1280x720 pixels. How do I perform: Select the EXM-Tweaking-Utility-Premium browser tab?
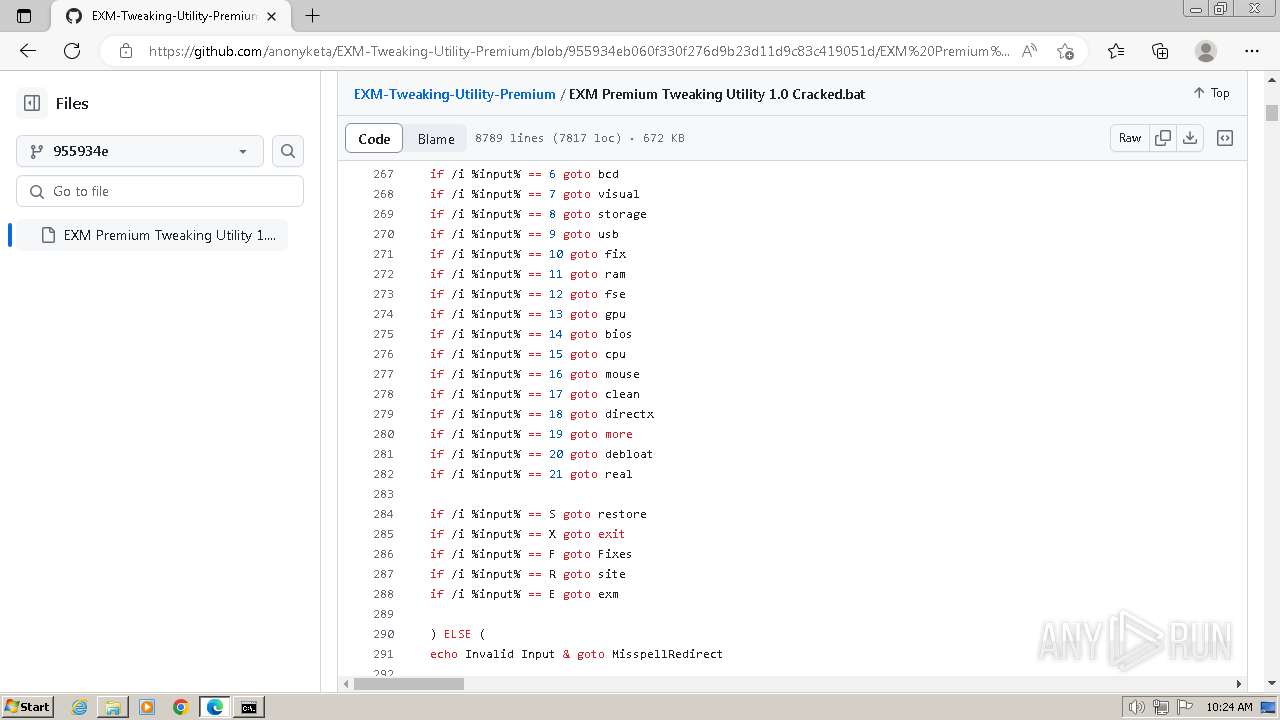tap(170, 16)
